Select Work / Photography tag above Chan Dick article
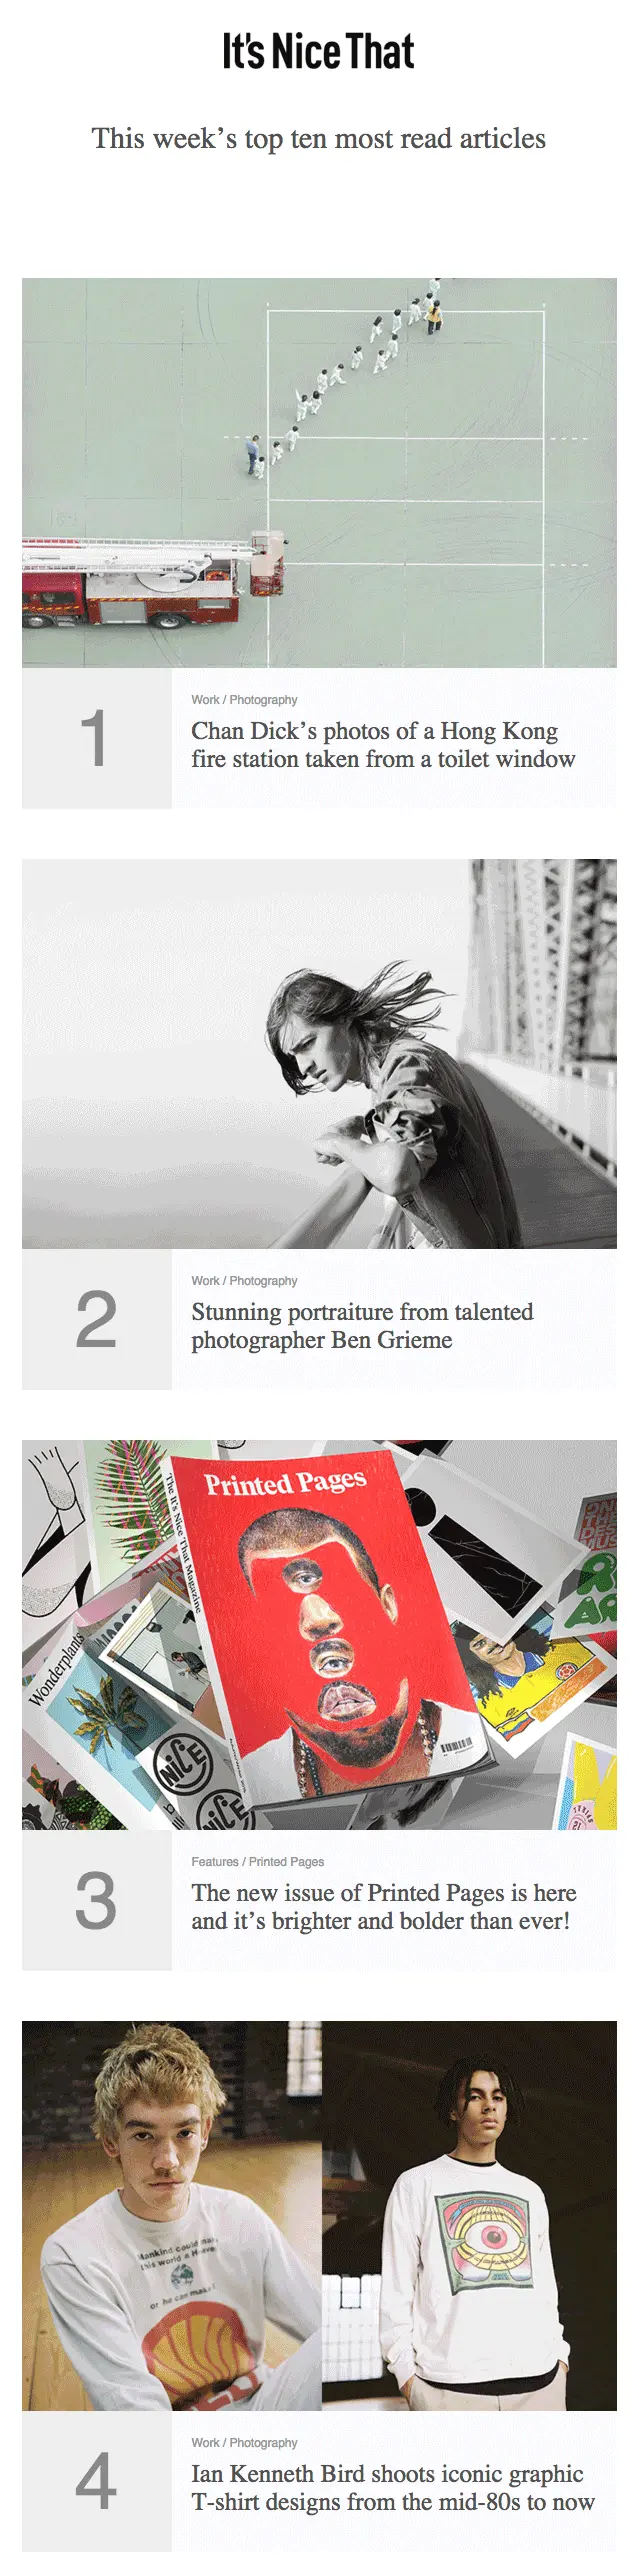Image resolution: width=644 pixels, height=2569 pixels. [x=244, y=700]
